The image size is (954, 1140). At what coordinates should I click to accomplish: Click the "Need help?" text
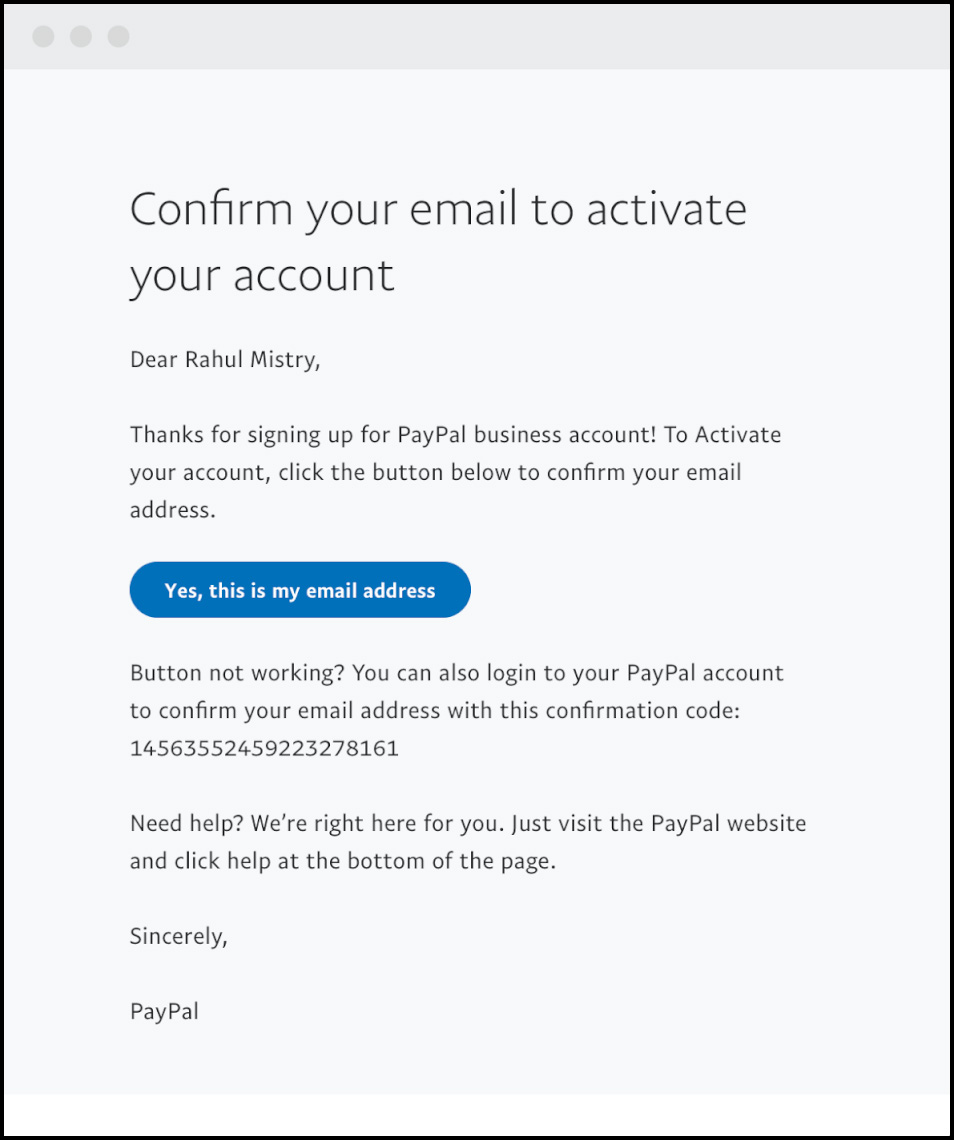[186, 824]
